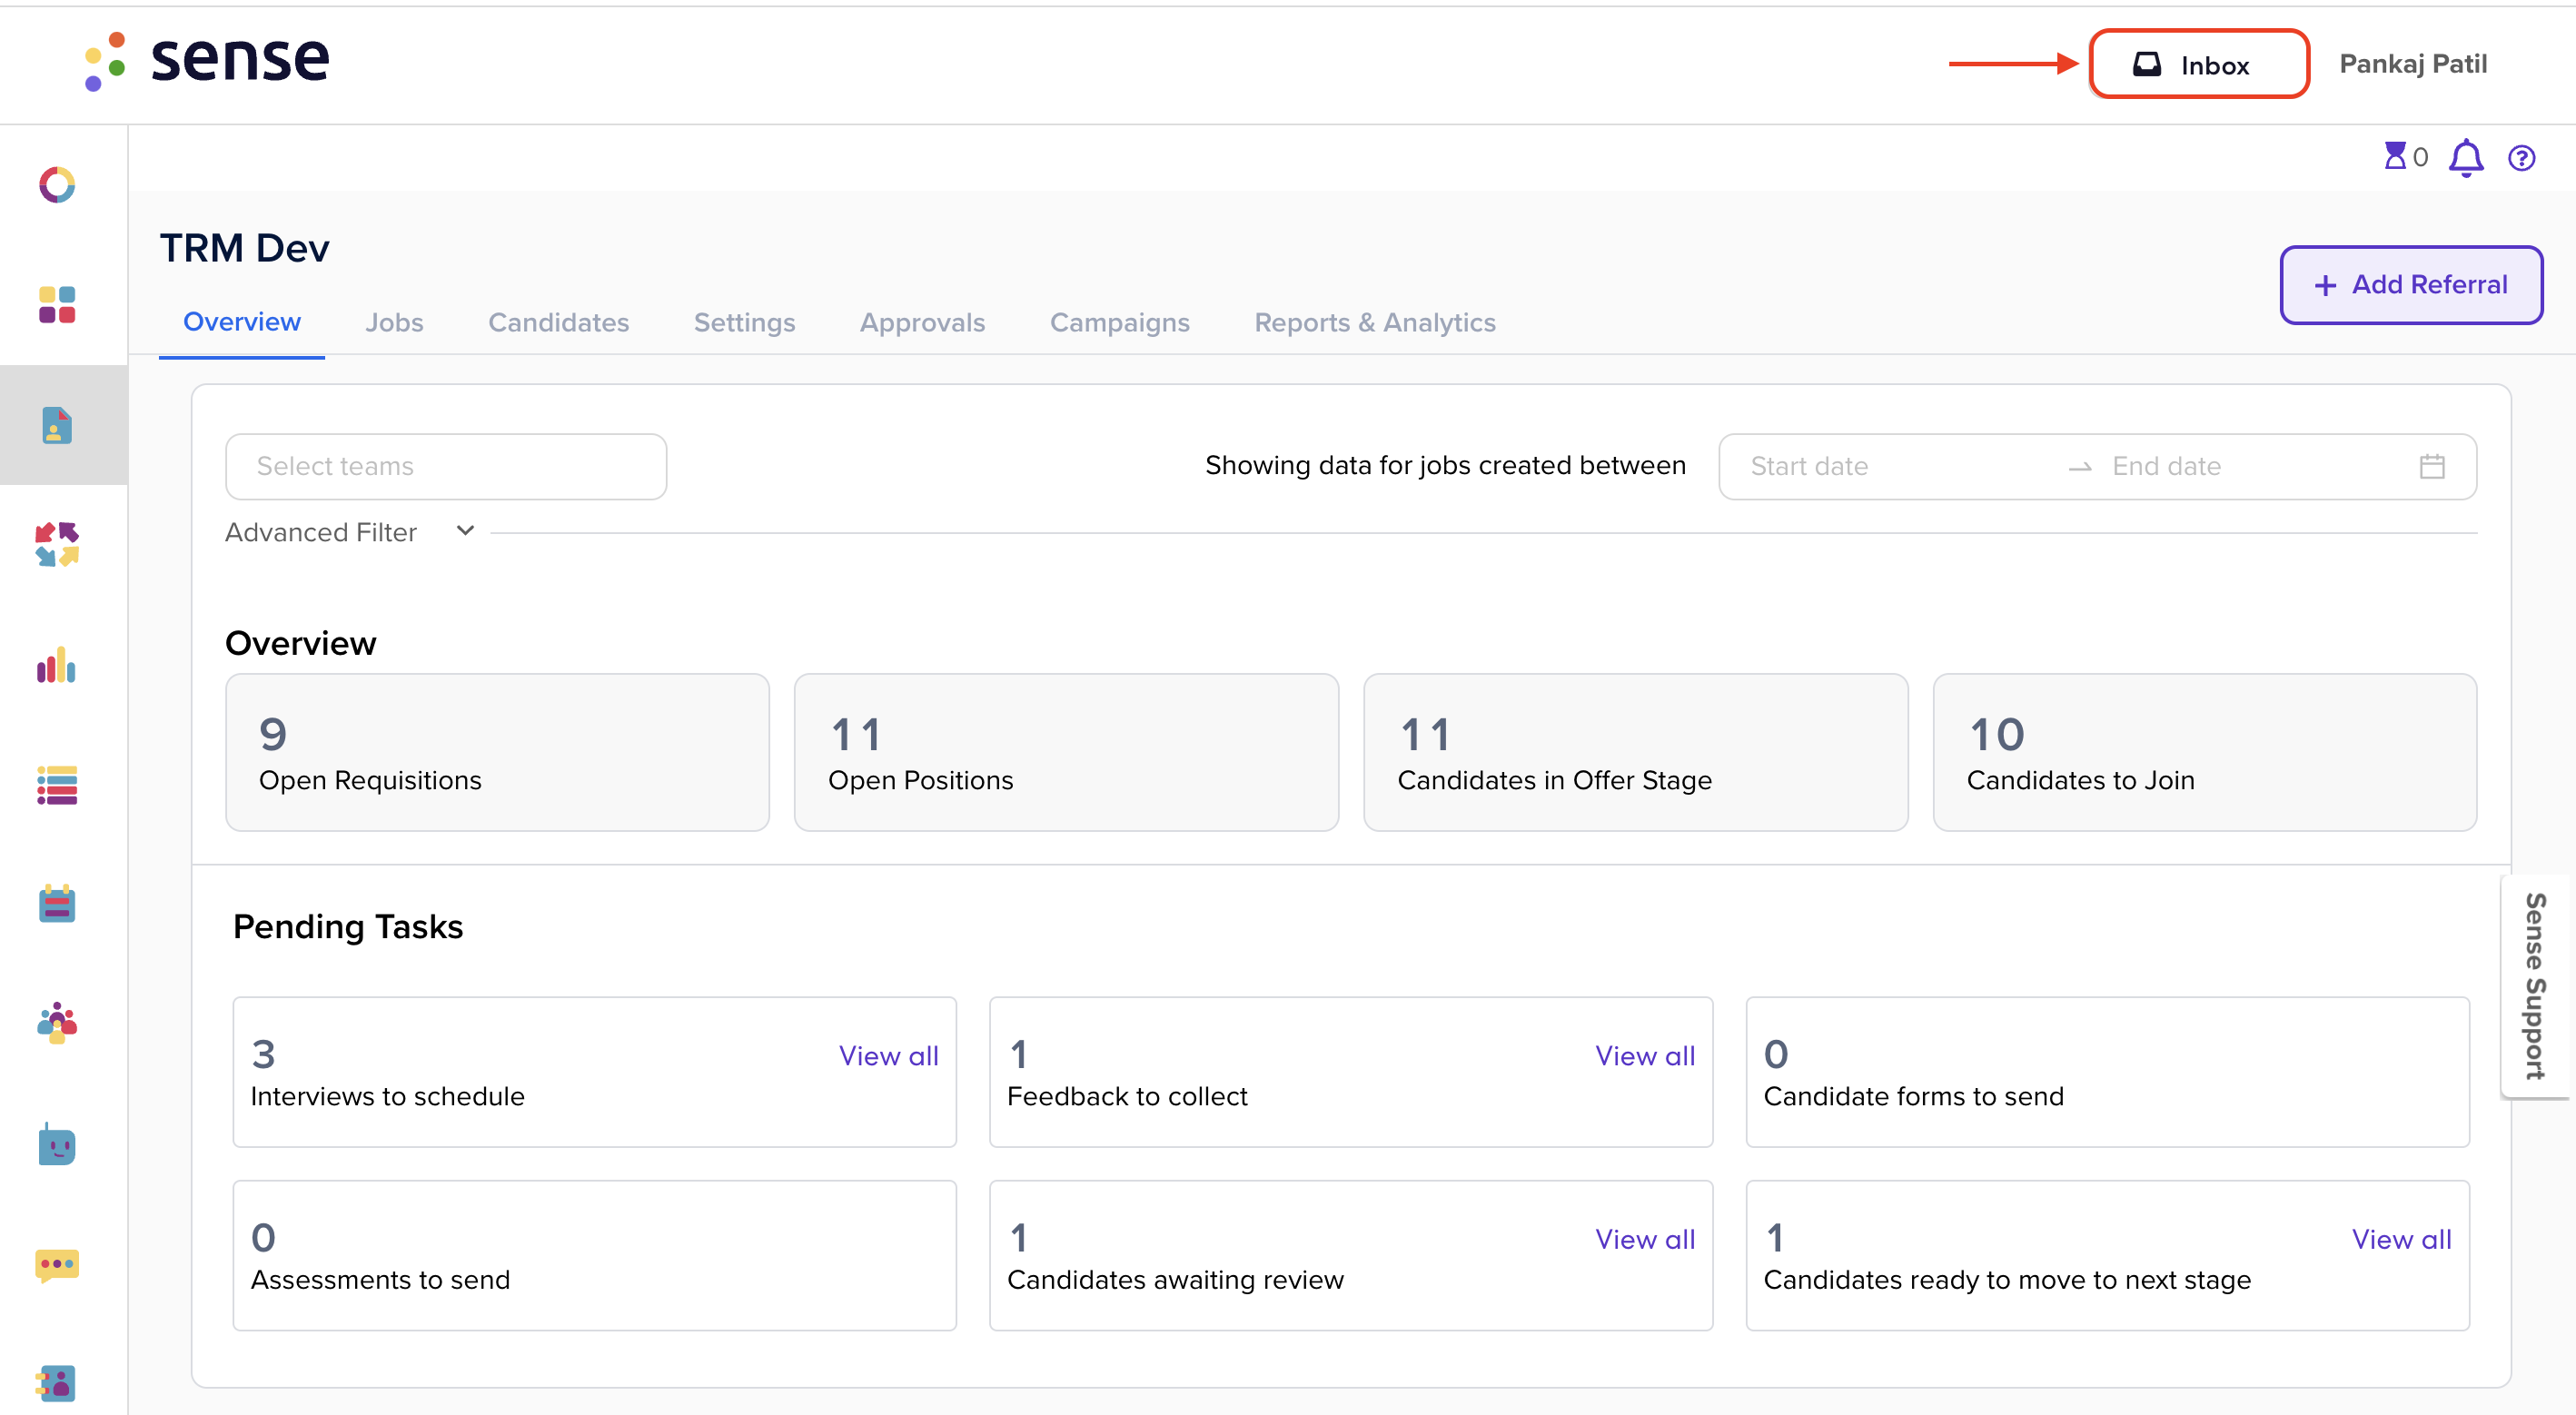
Task: Switch to the Settings tab
Action: tap(745, 322)
